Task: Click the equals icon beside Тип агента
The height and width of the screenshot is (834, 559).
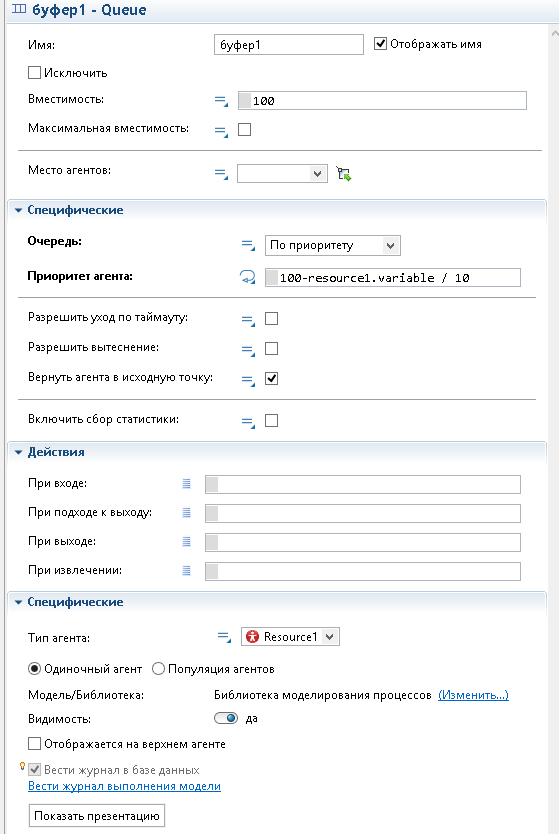Action: click(x=224, y=637)
